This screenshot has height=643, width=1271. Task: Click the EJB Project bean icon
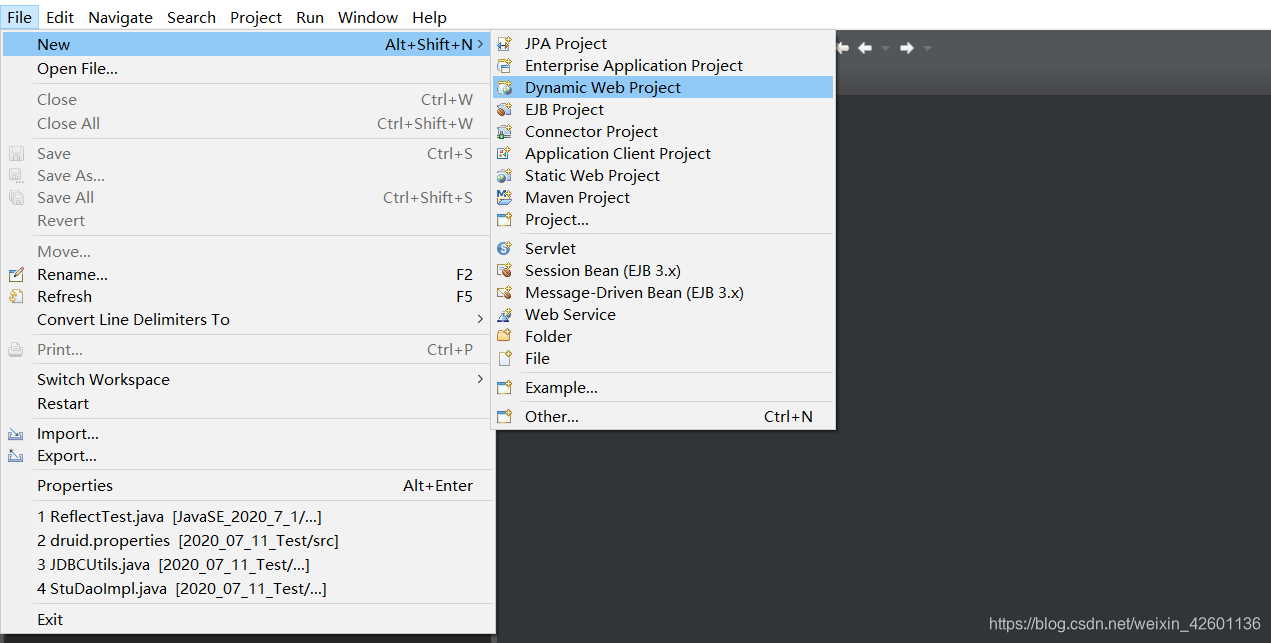(x=505, y=110)
